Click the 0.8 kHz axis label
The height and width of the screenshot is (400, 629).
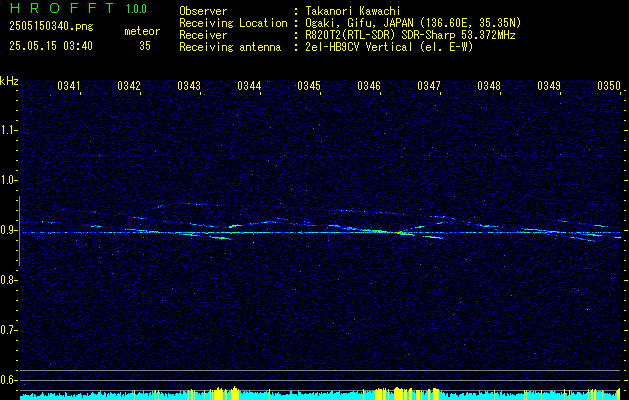pyautogui.click(x=8, y=280)
